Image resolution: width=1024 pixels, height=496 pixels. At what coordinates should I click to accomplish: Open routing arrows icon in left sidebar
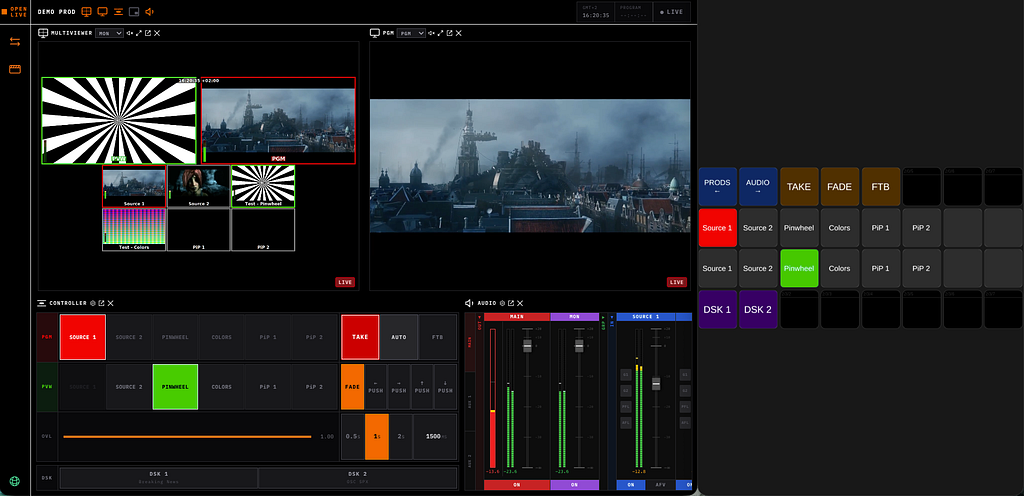[15, 42]
